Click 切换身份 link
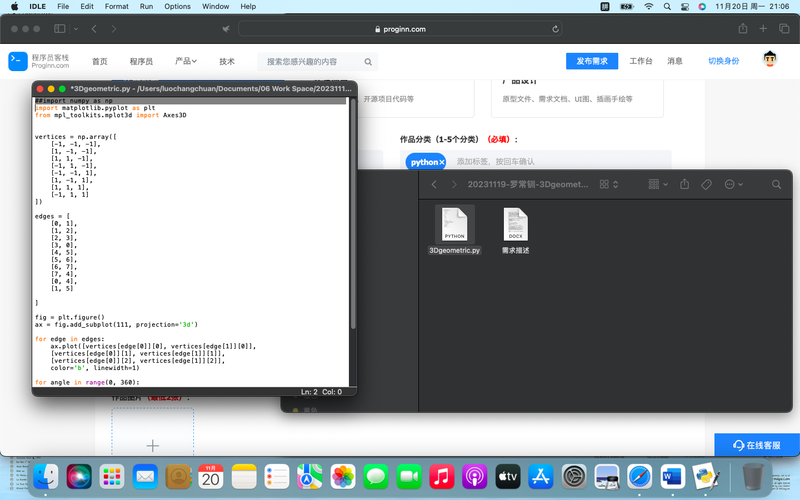800x500 pixels. point(723,61)
